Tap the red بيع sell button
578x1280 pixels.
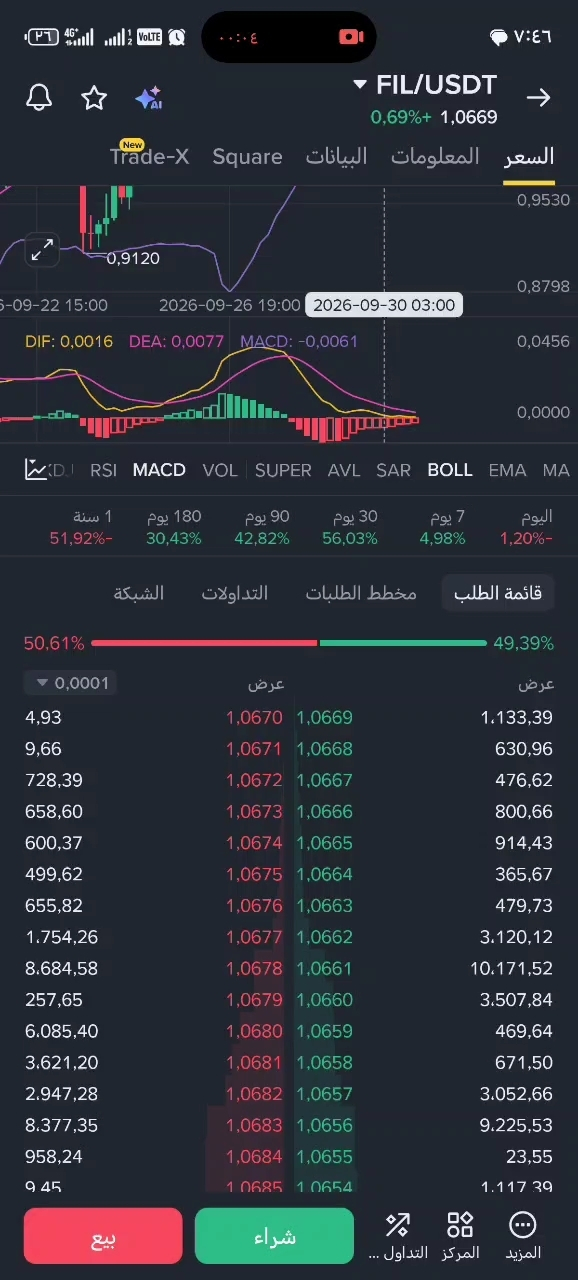click(103, 1236)
